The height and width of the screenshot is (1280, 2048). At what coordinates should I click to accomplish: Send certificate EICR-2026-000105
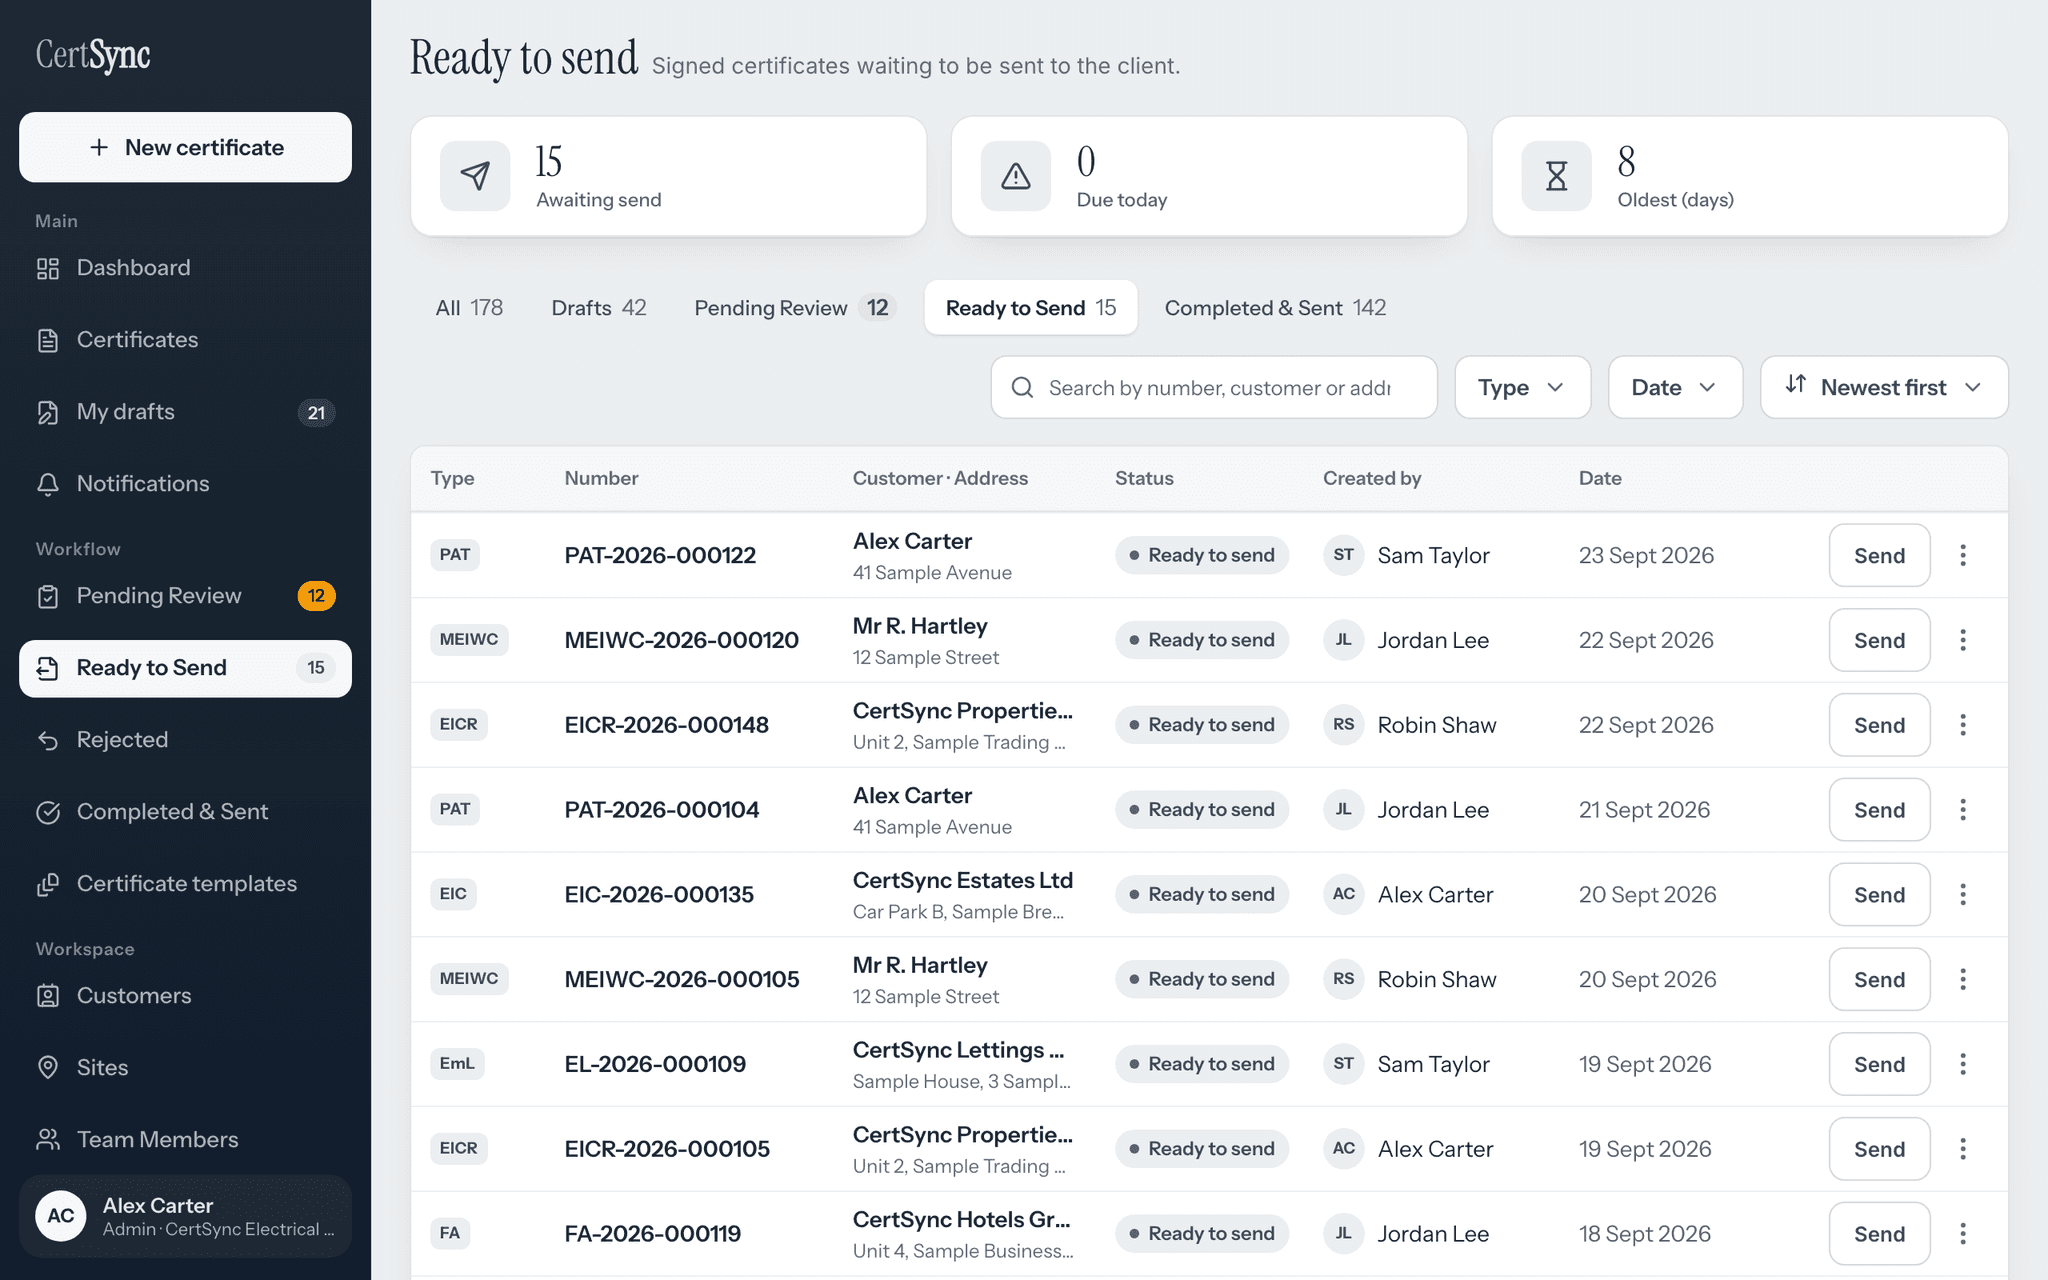1879,1149
